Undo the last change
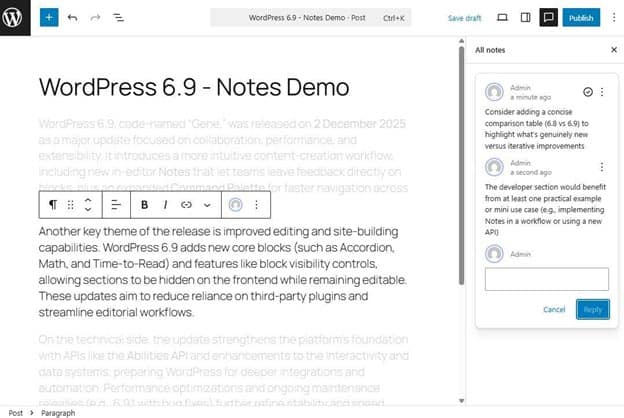 click(72, 18)
